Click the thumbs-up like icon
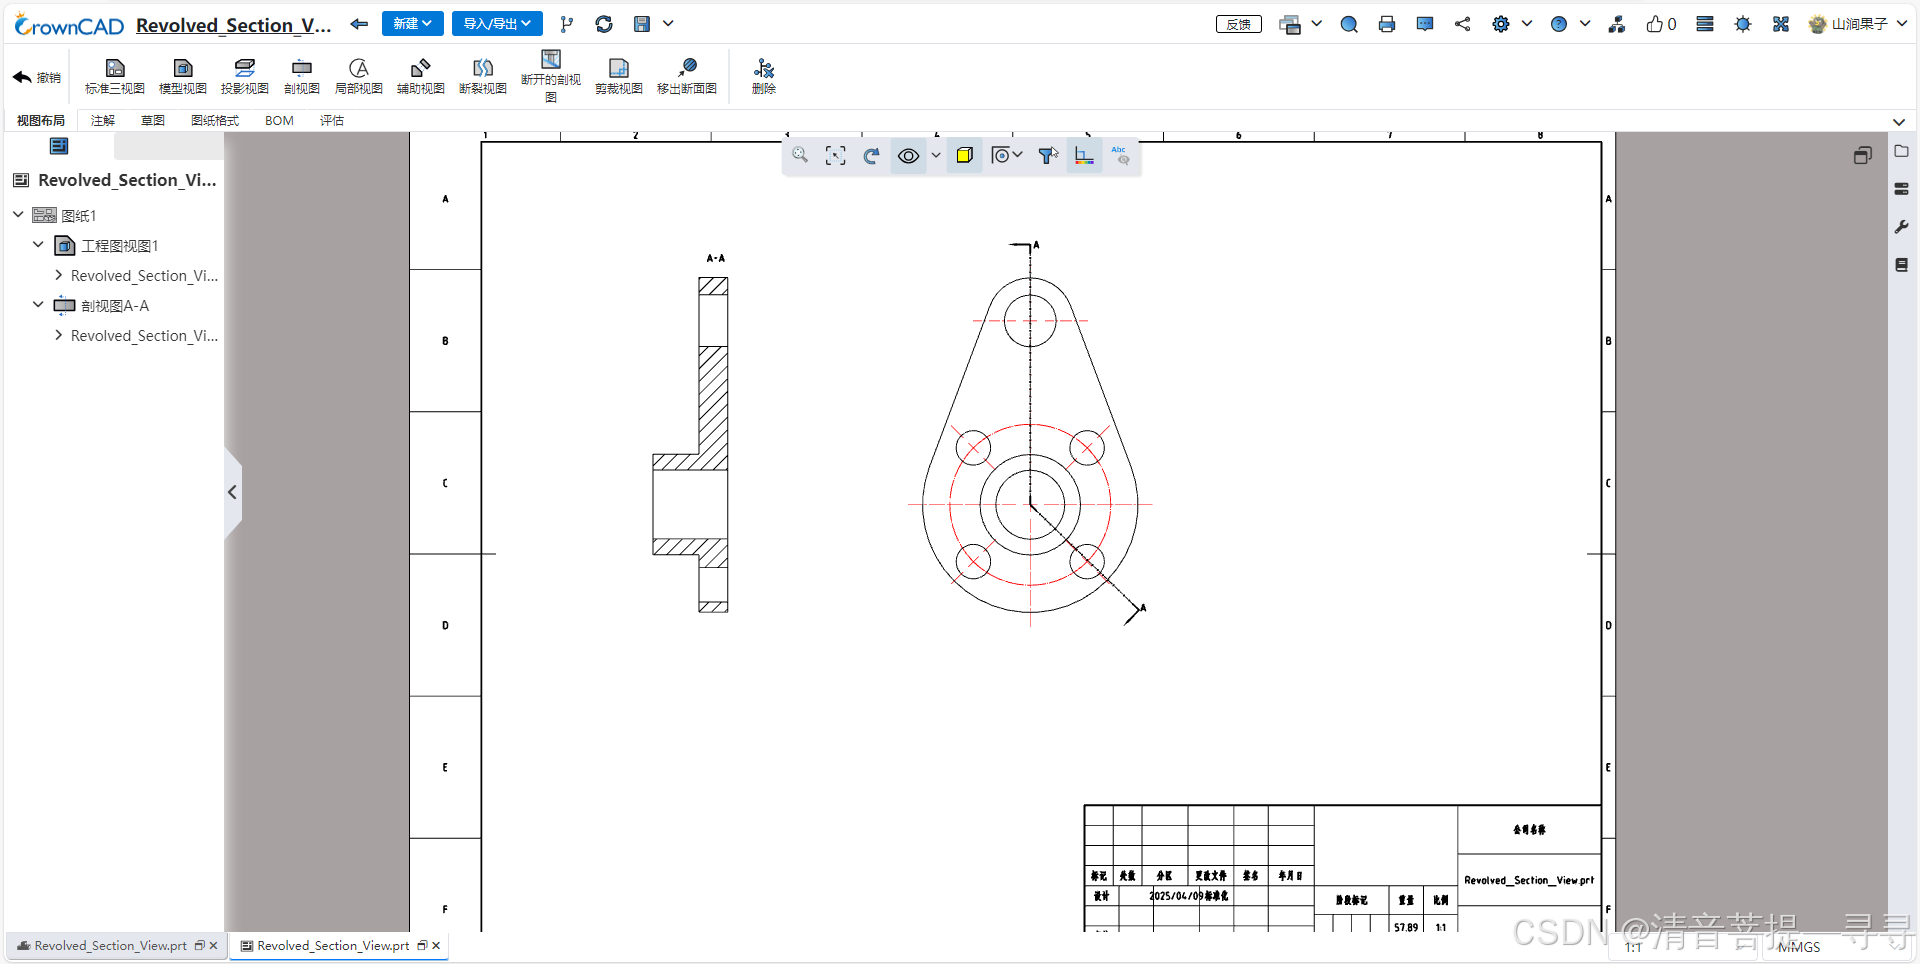Viewport: 1920px width, 964px height. click(x=1655, y=24)
